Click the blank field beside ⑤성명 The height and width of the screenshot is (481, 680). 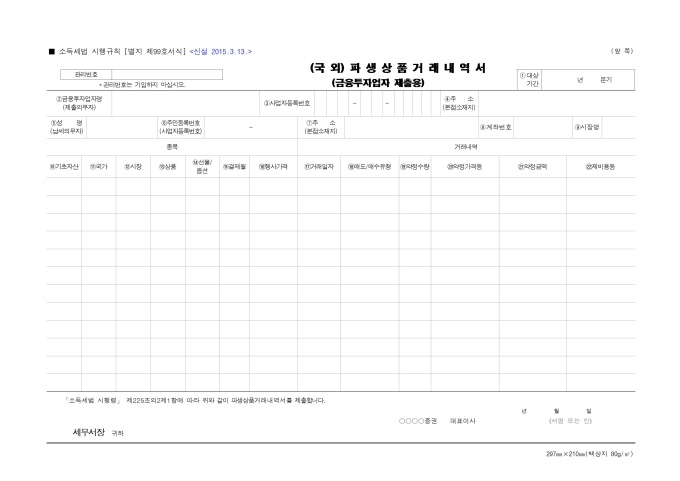[x=122, y=128]
